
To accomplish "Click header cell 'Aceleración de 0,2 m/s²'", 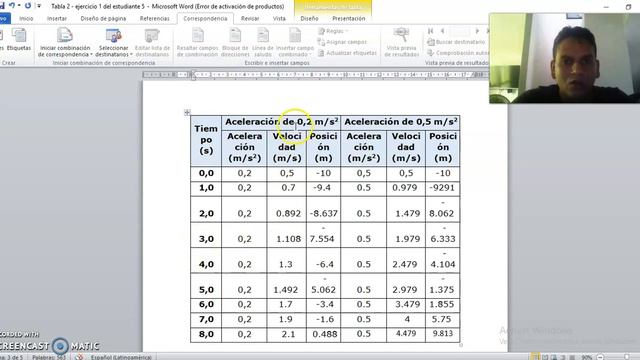I will pos(281,122).
